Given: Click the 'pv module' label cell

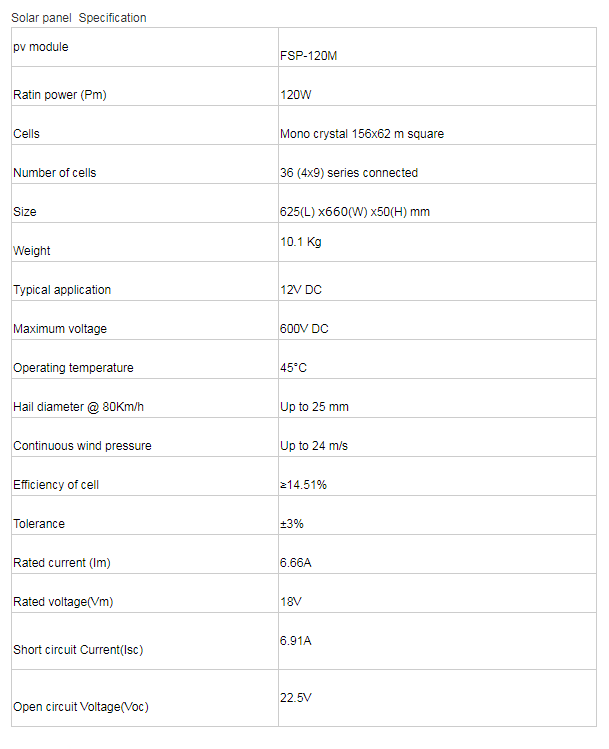Looking at the screenshot, I should coord(145,47).
